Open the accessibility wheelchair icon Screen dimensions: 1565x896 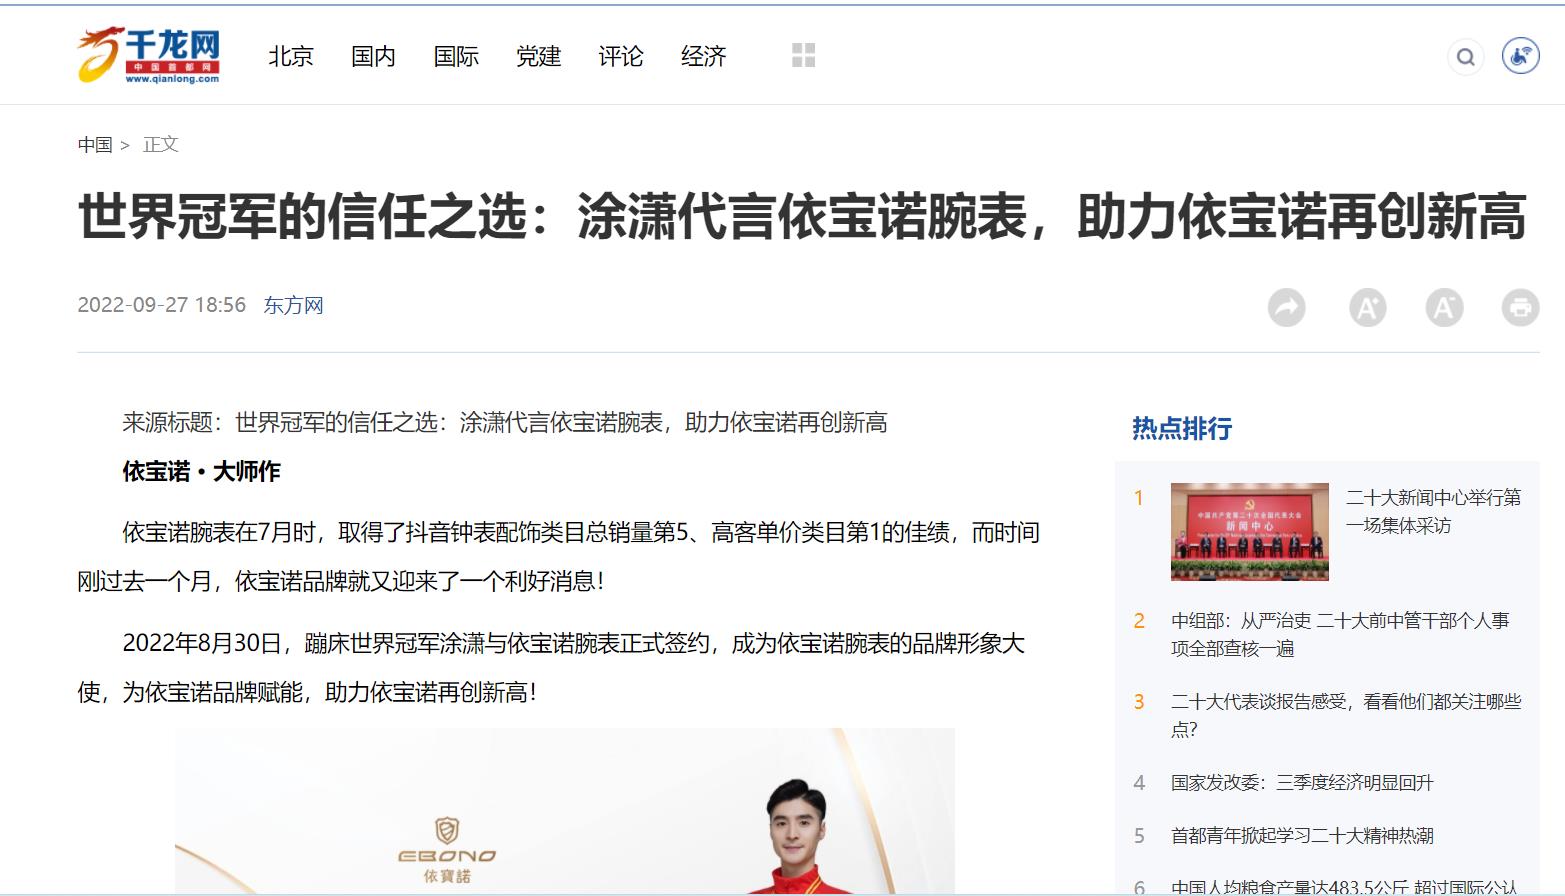(1520, 56)
